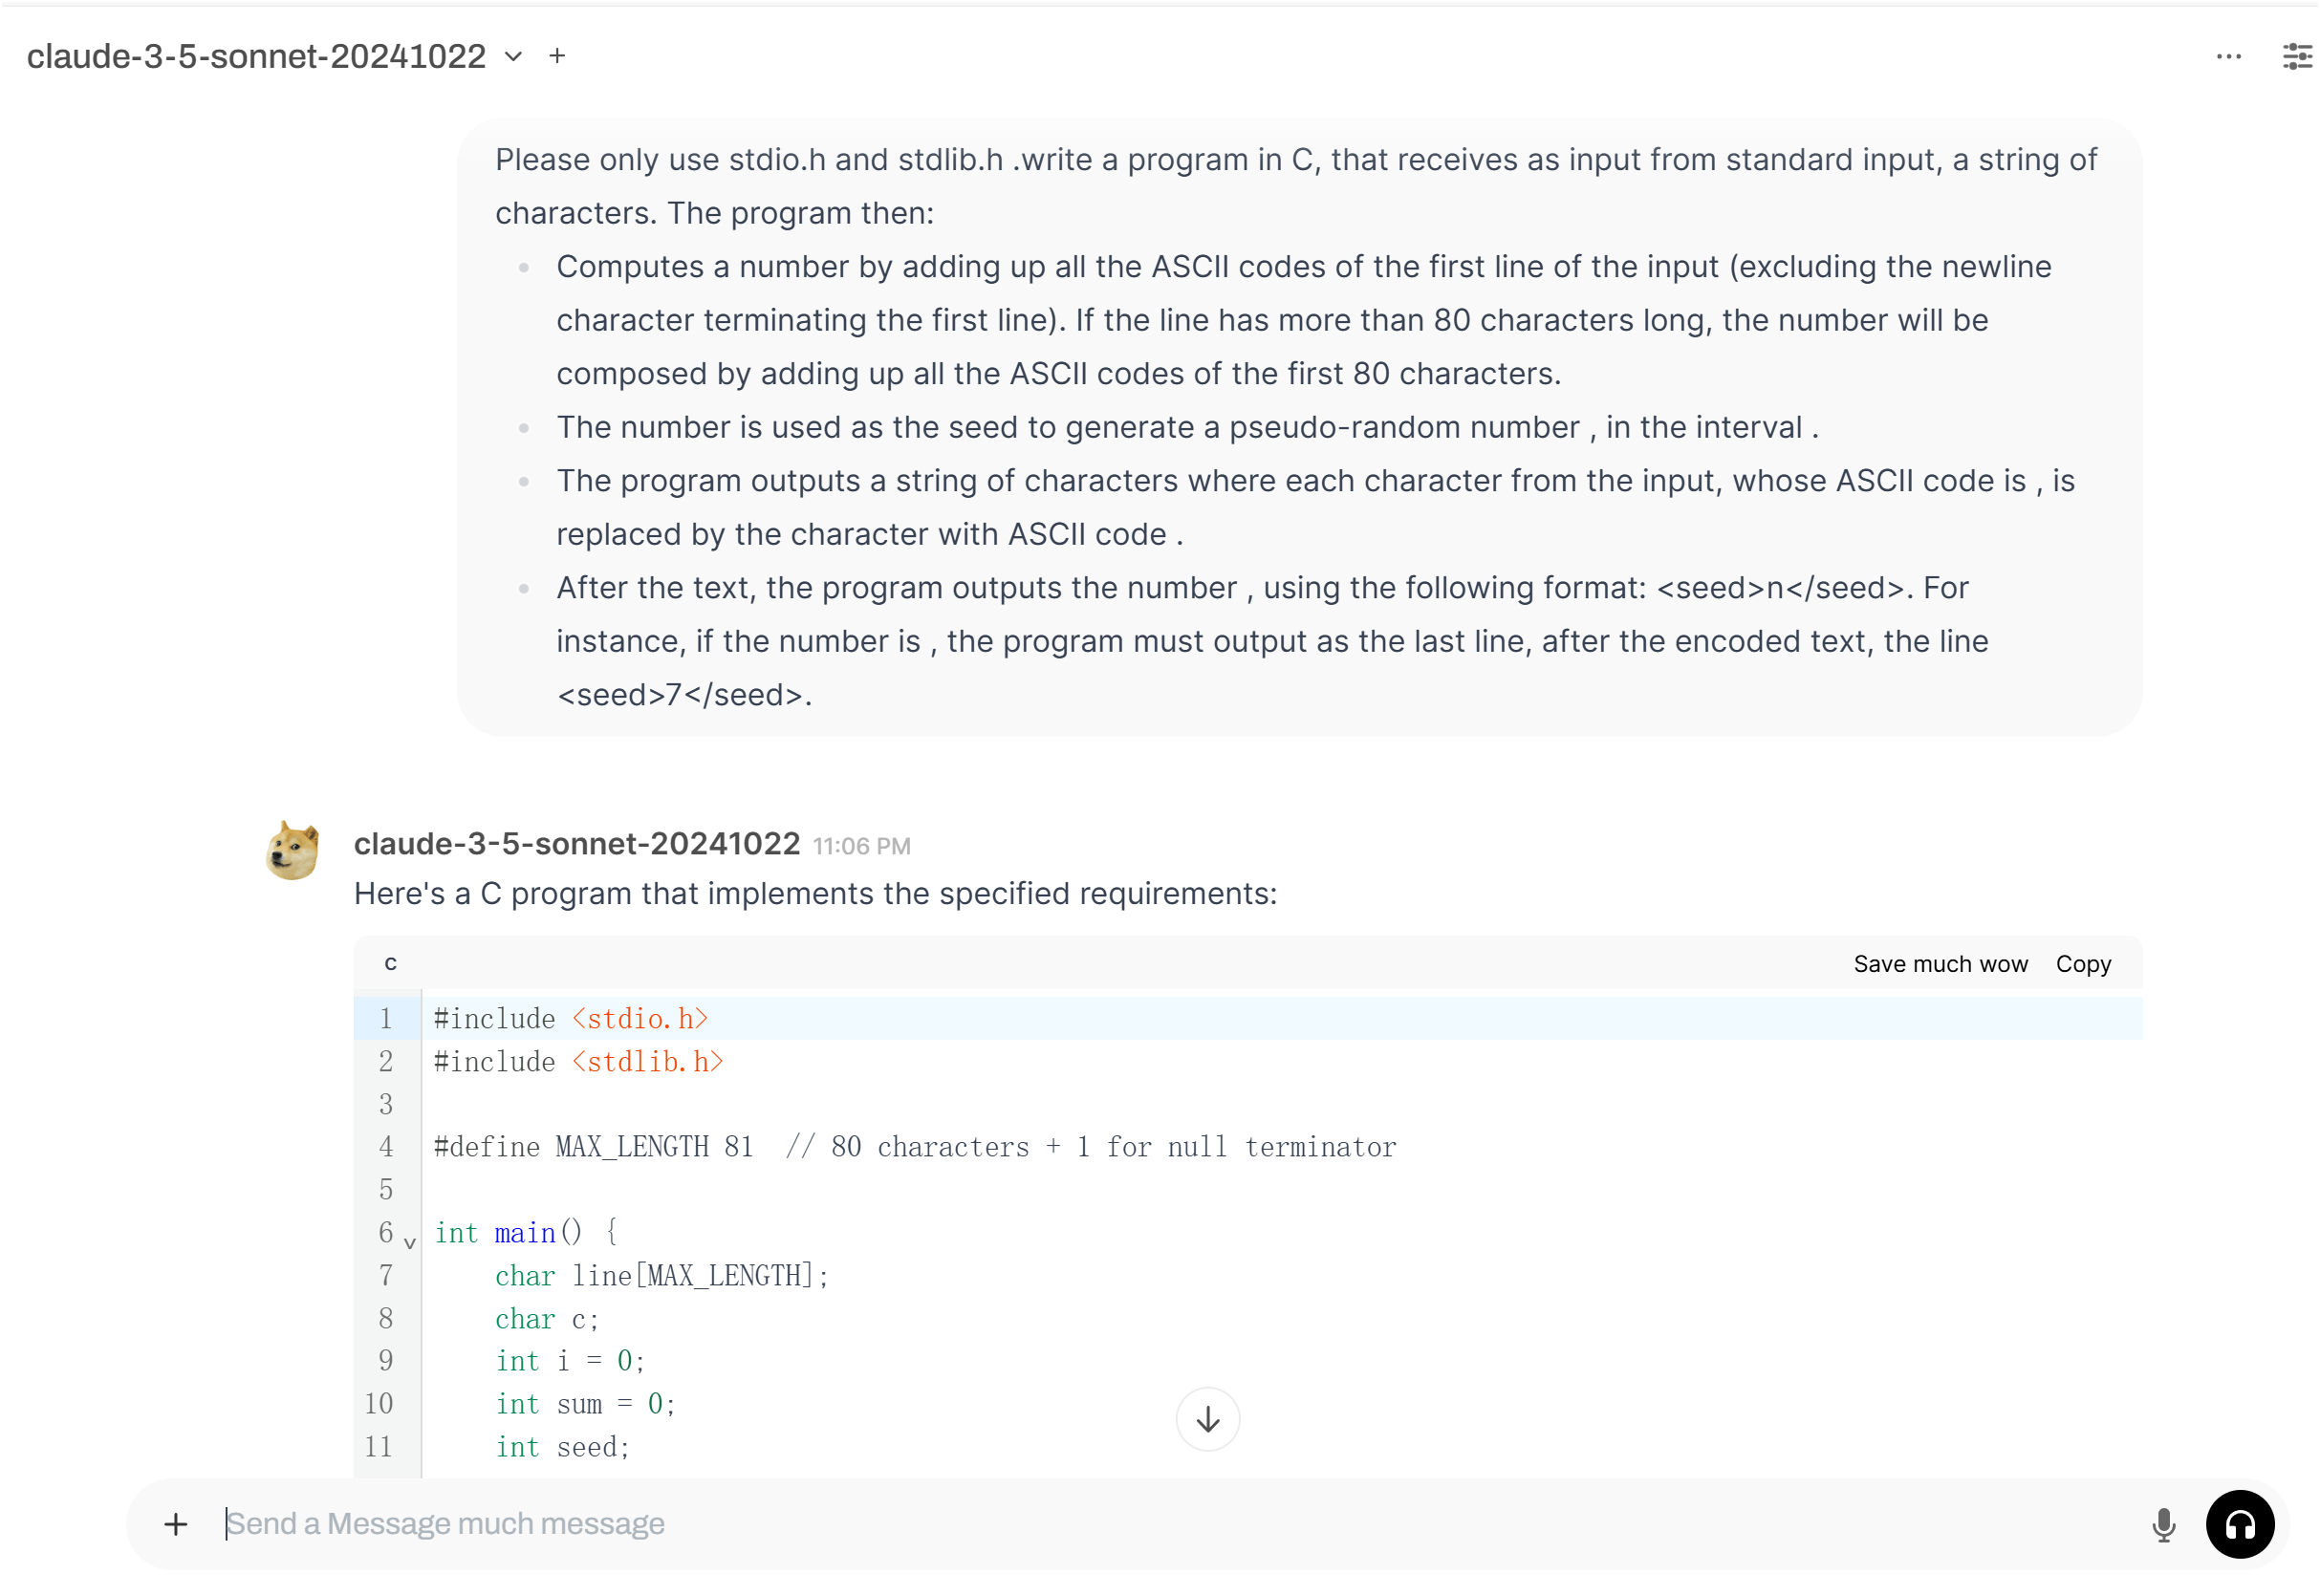2320x1596 pixels.
Task: Click the model name claude-3-5-sonnet-20241022 title
Action: click(256, 57)
